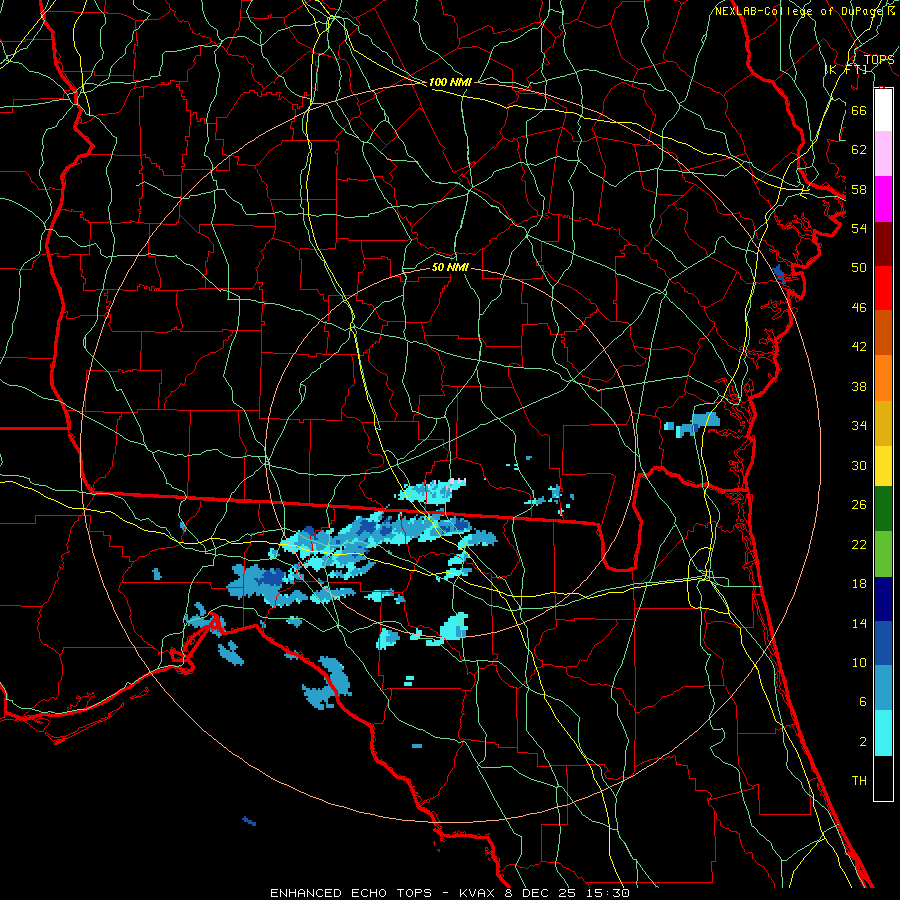Click the light green 22 kft swatch
The width and height of the screenshot is (900, 900).
883,554
